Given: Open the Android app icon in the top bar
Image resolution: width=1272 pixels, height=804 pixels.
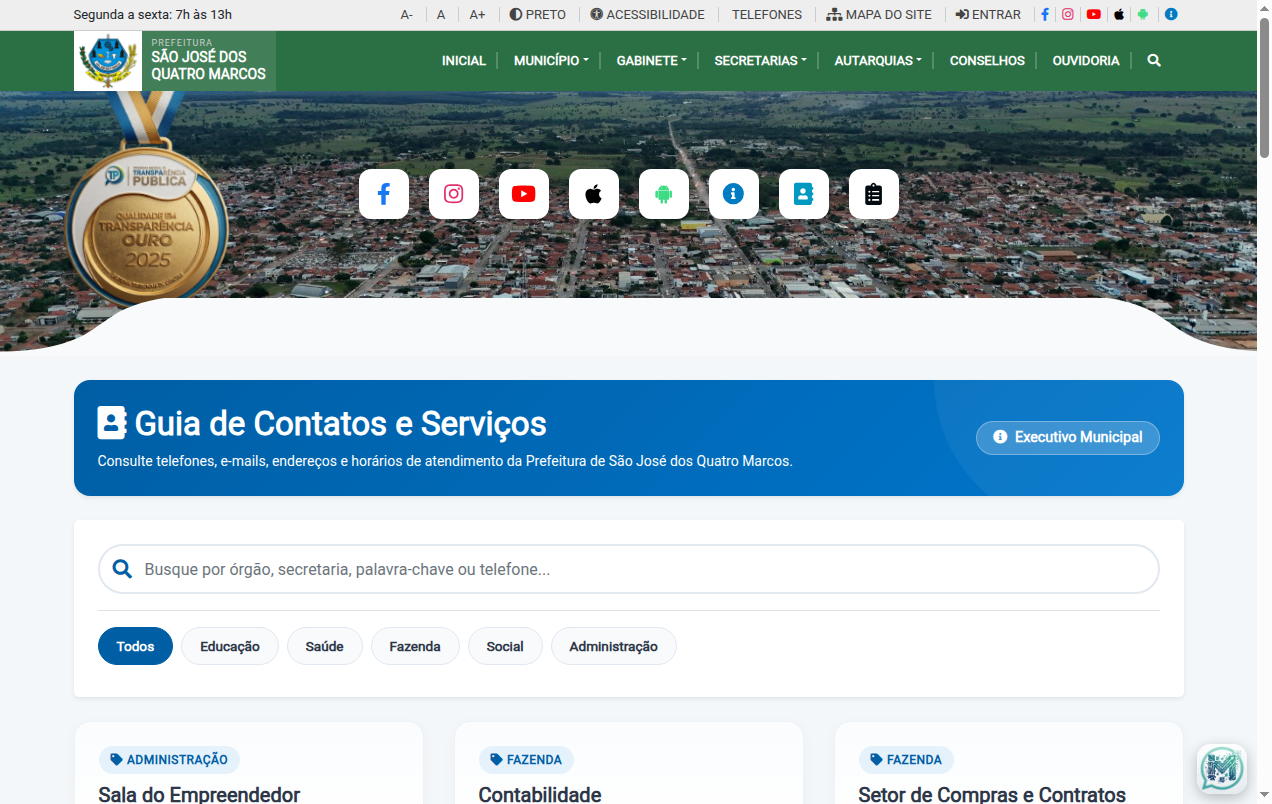Looking at the screenshot, I should pyautogui.click(x=1143, y=15).
